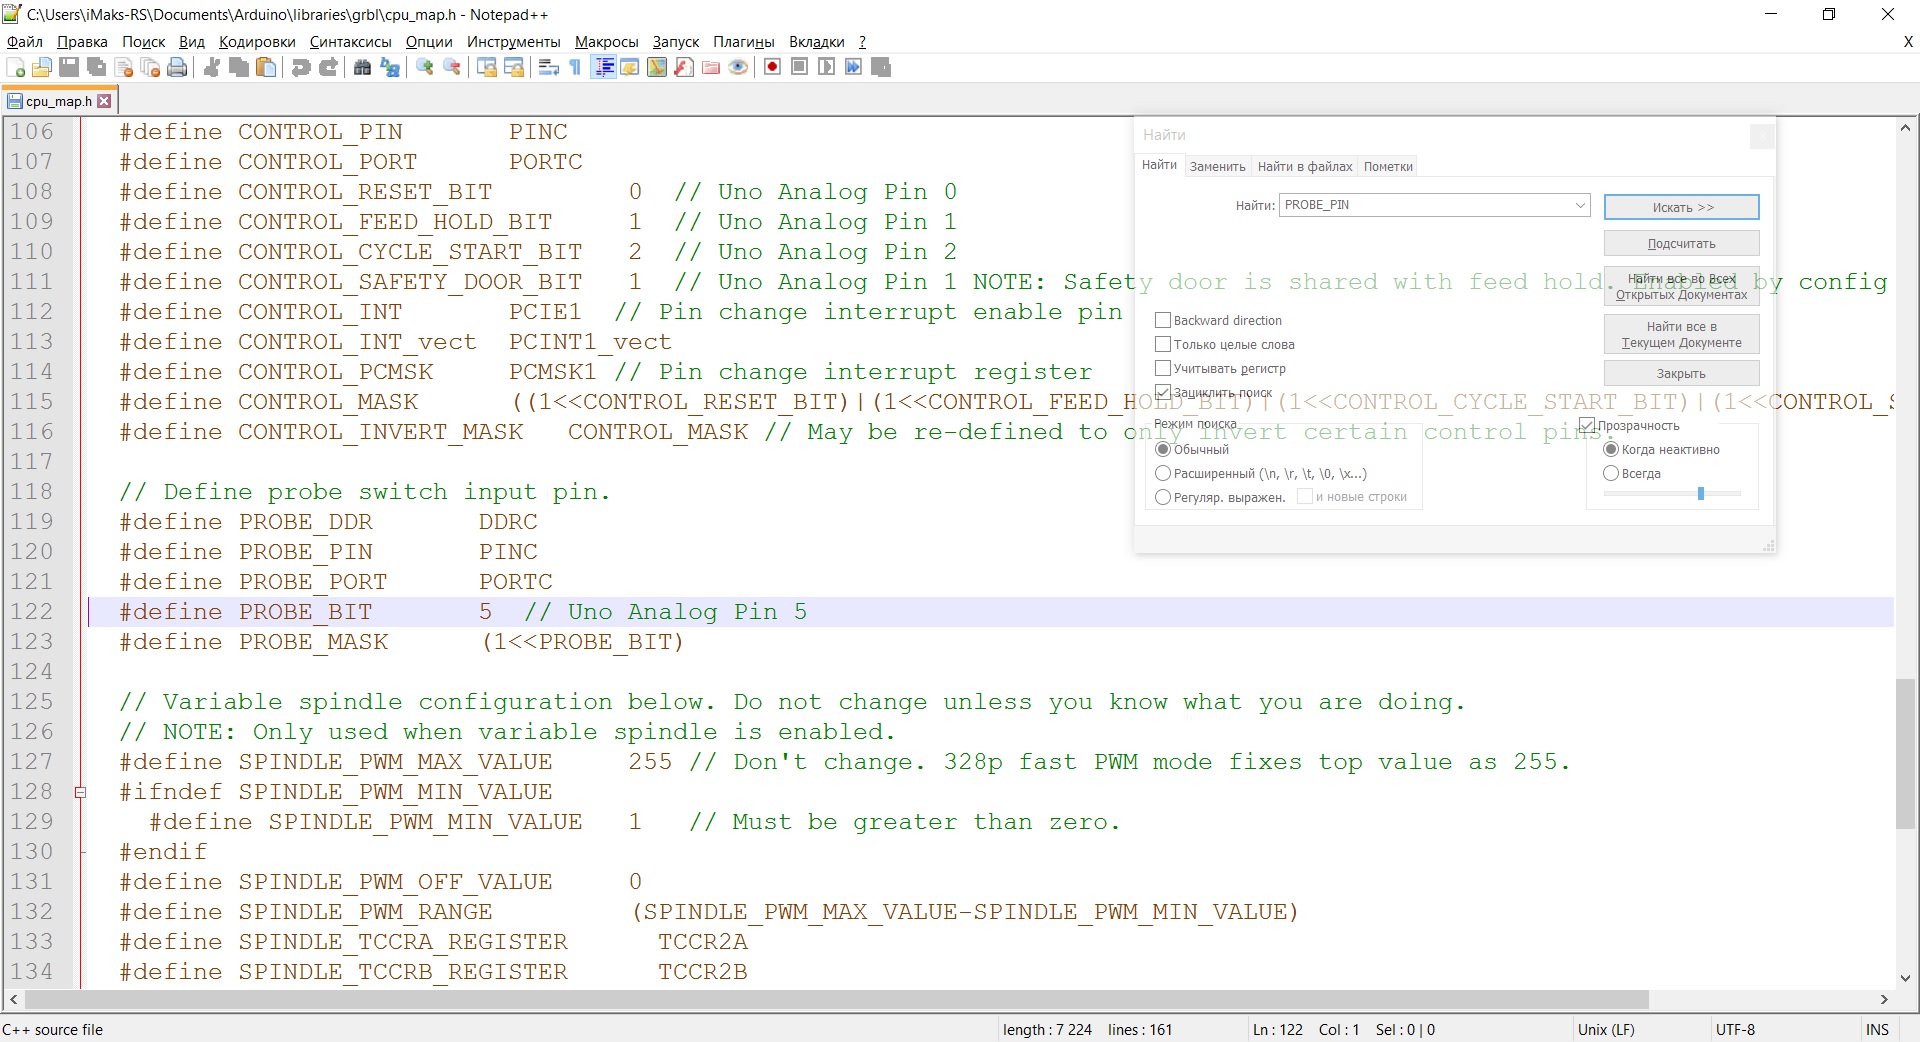Save the current file using the floppy icon
This screenshot has width=1920, height=1042.
(69, 67)
